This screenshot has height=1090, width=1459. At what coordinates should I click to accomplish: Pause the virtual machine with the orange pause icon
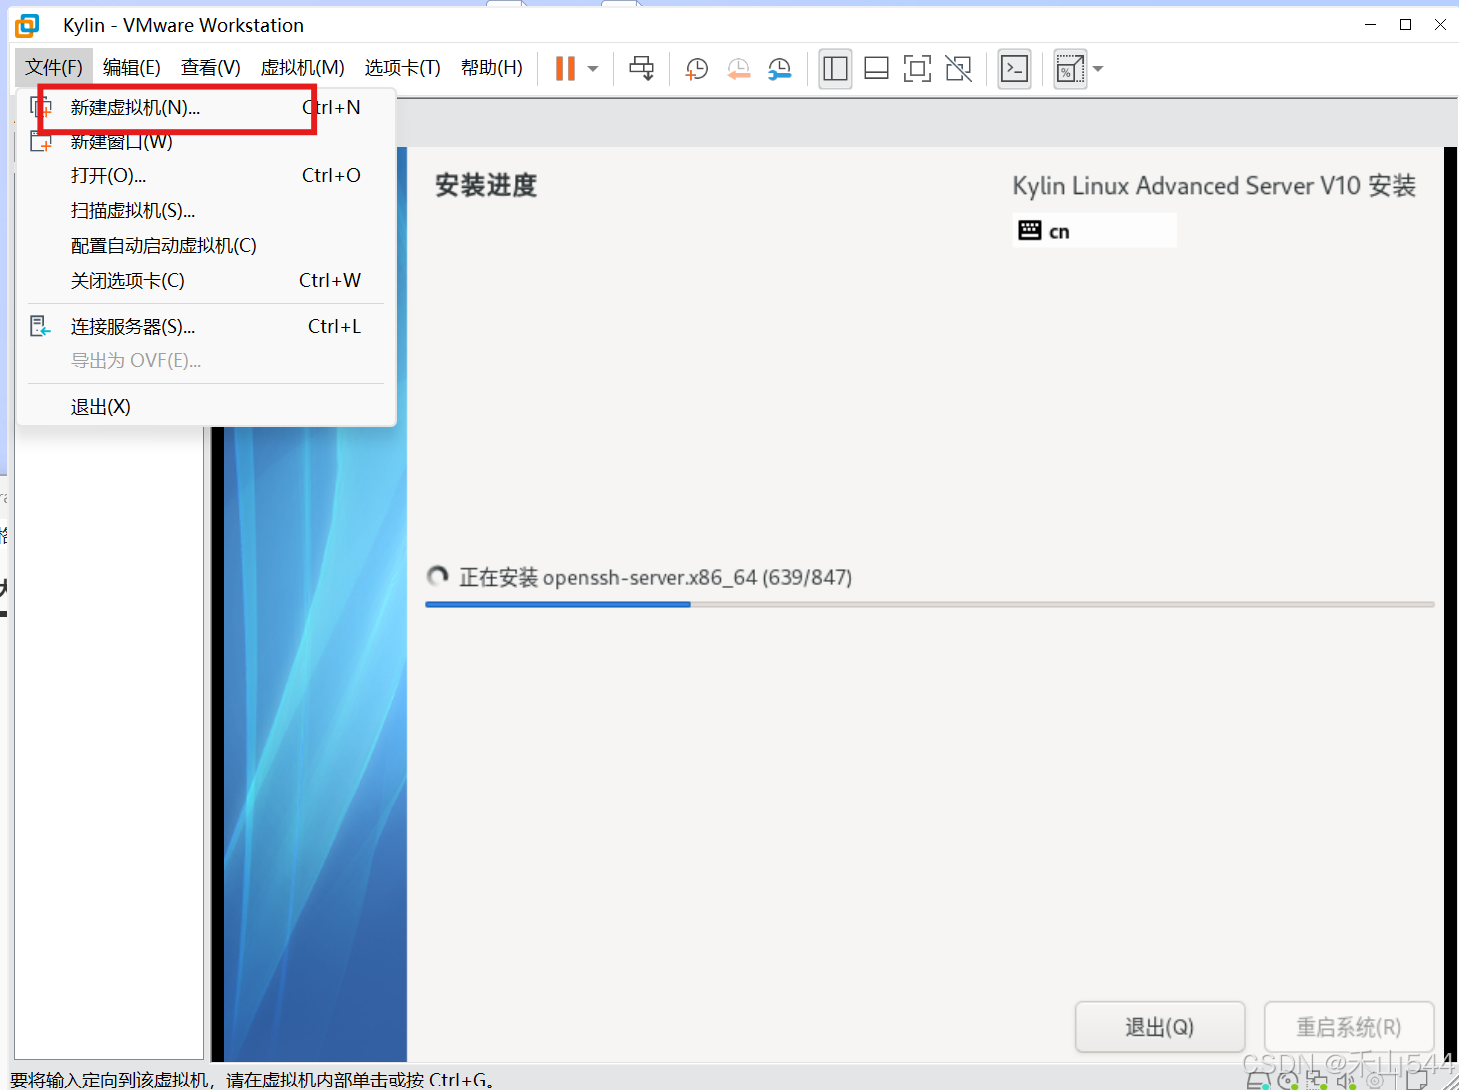[565, 68]
